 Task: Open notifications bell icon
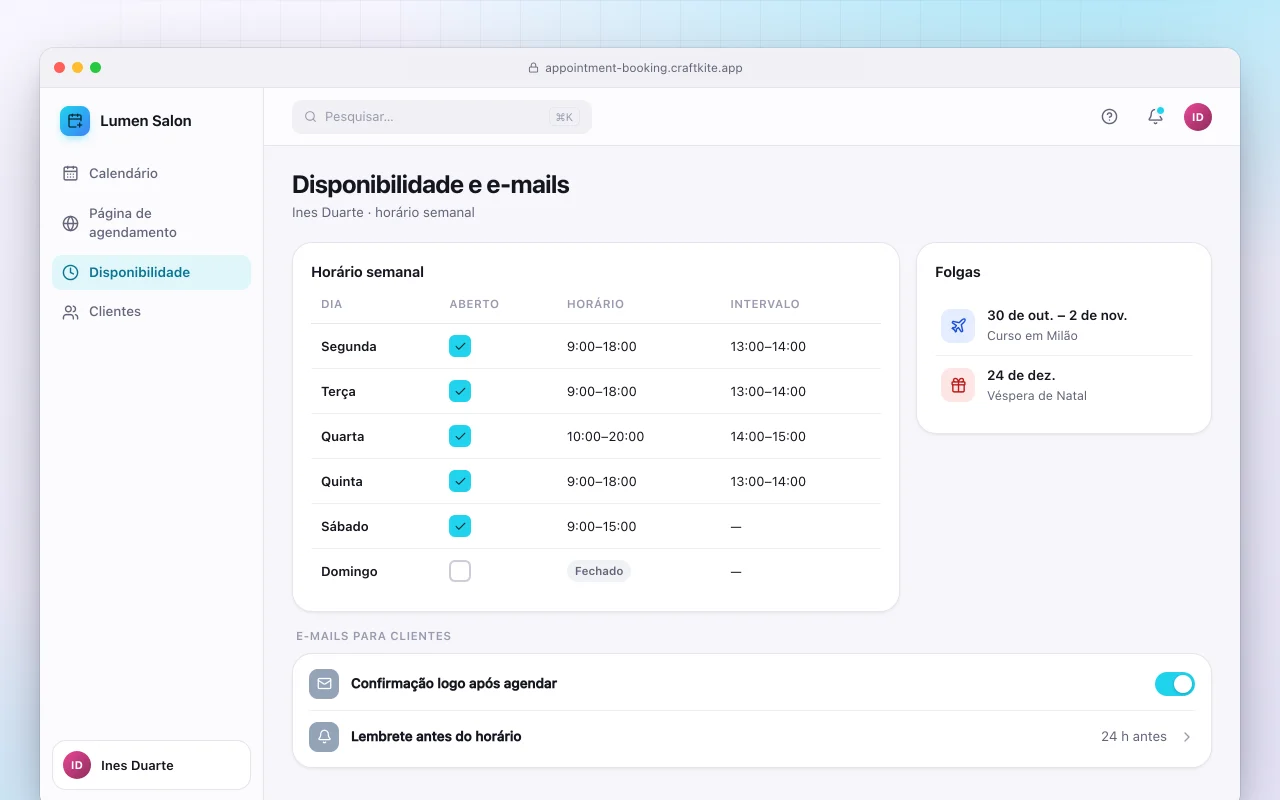pyautogui.click(x=1155, y=117)
